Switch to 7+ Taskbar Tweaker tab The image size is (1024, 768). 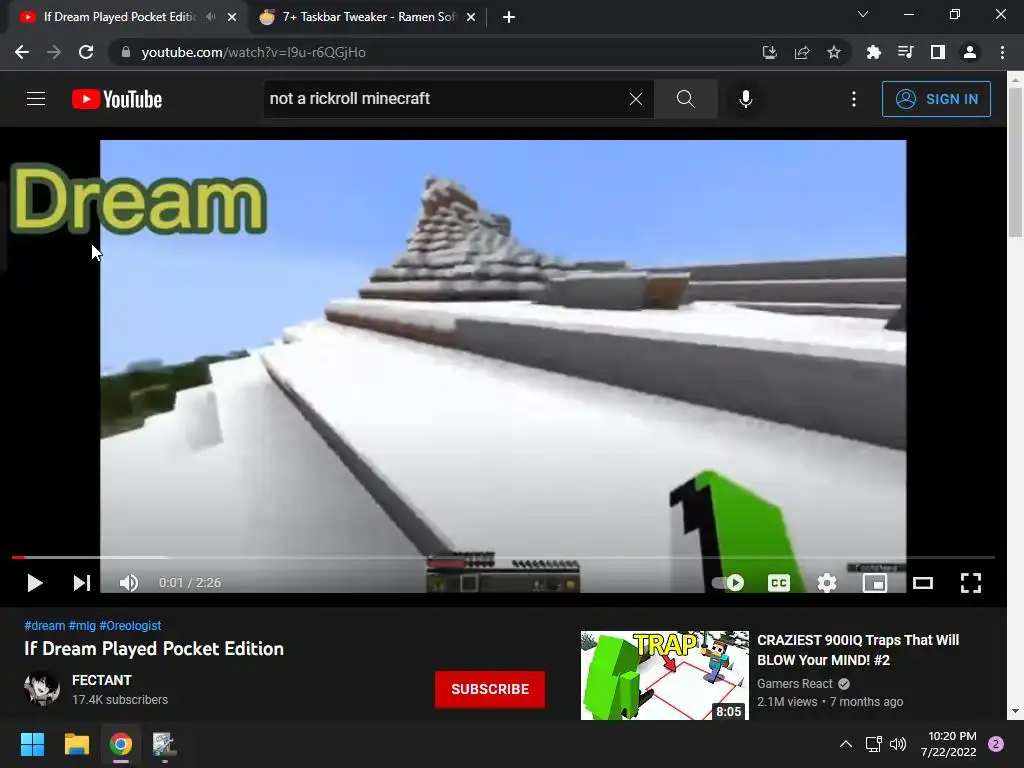tap(369, 17)
